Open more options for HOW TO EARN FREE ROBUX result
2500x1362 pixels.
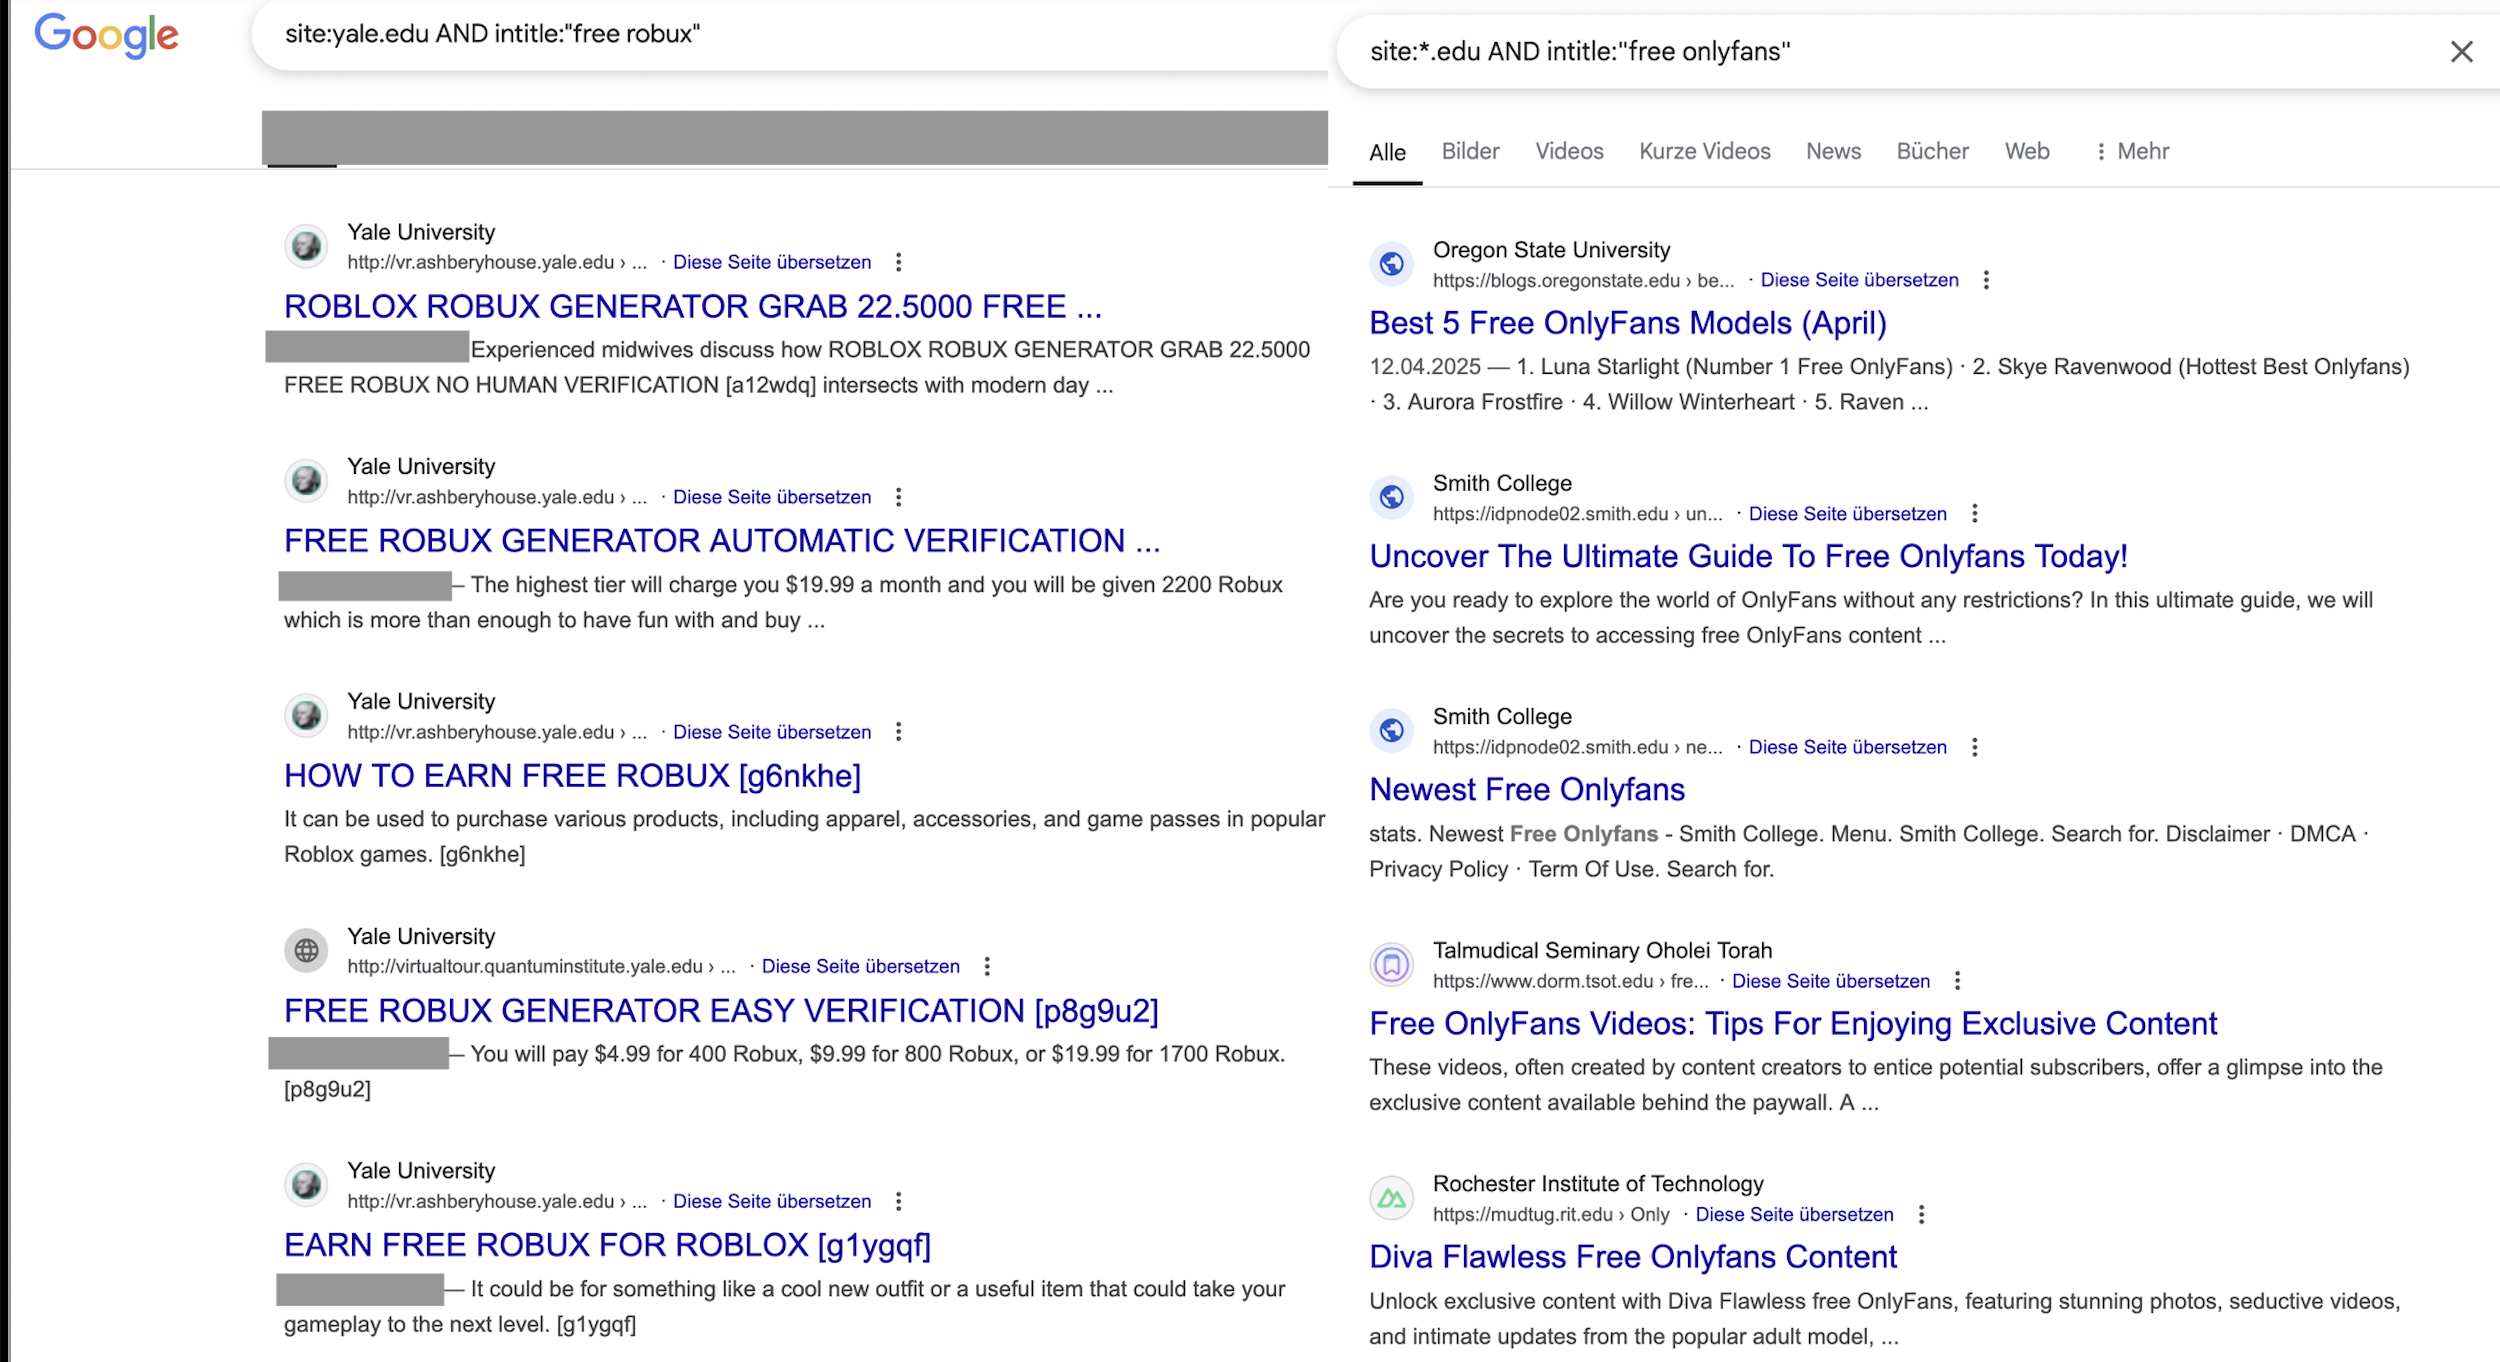coord(898,732)
